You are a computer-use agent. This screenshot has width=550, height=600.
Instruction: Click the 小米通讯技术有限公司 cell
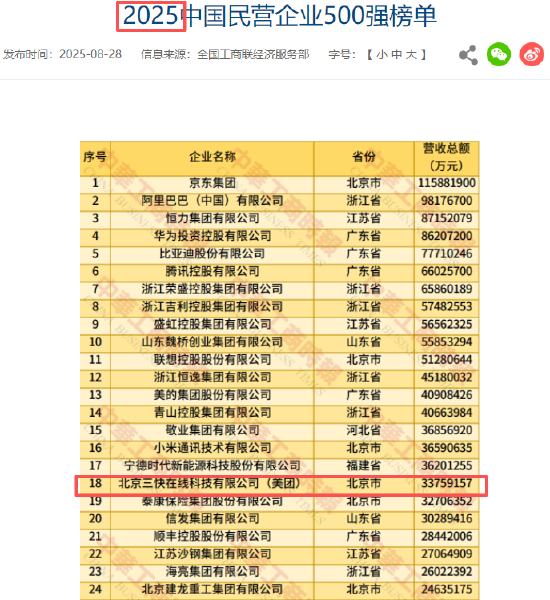pos(212,448)
